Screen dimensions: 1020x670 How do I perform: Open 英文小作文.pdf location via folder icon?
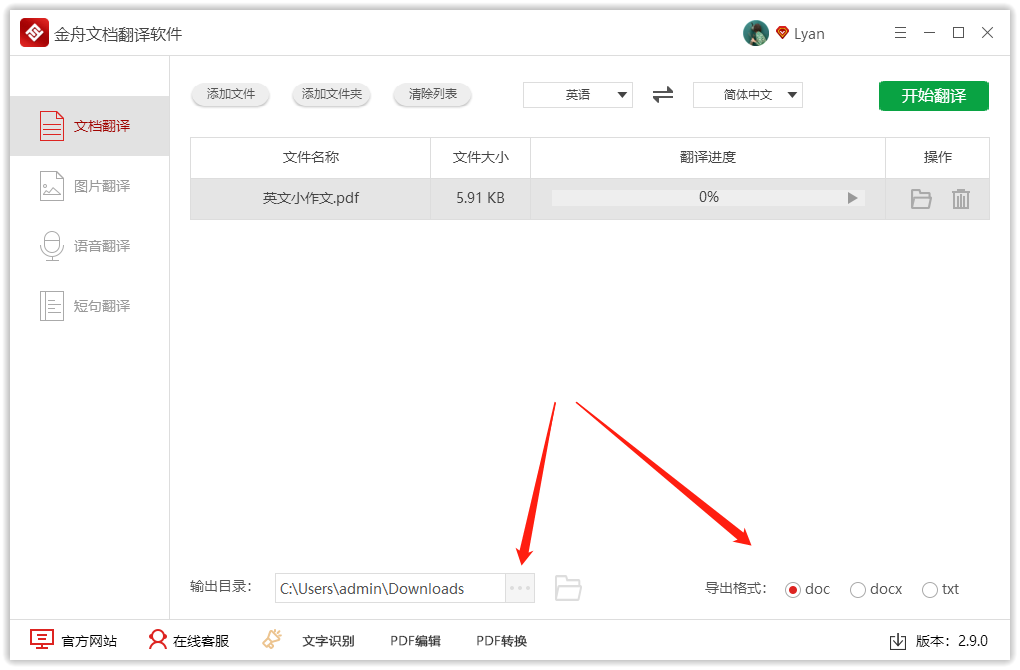(x=919, y=198)
